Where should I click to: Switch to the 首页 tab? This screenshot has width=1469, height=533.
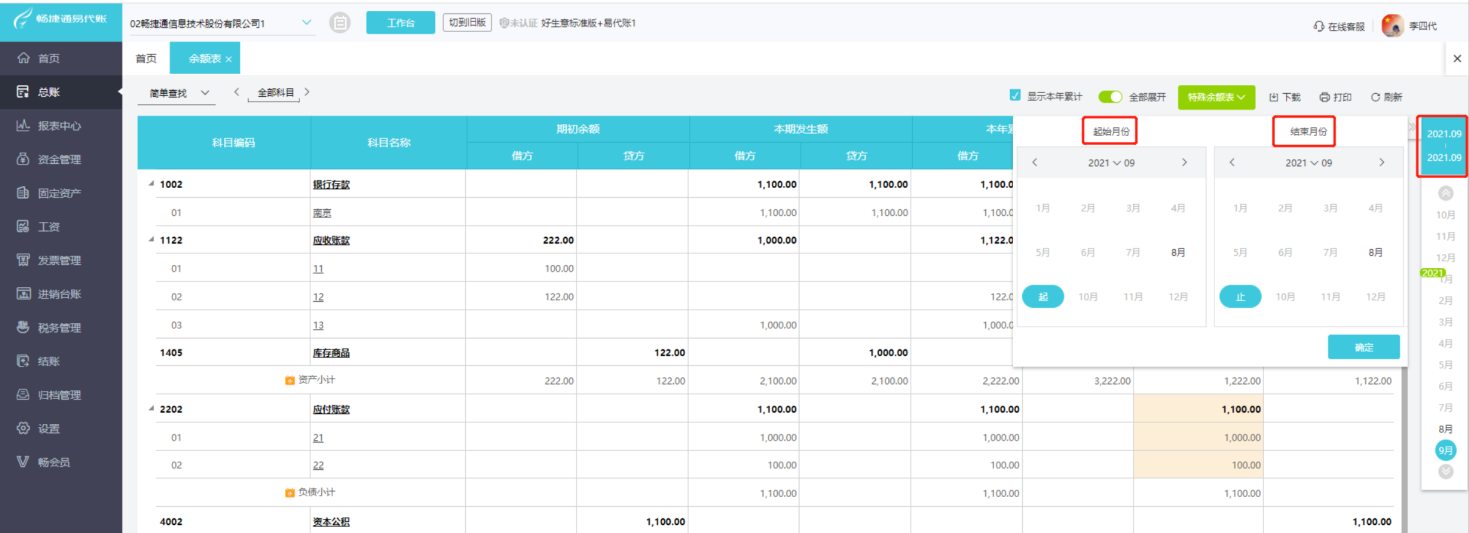coord(146,59)
